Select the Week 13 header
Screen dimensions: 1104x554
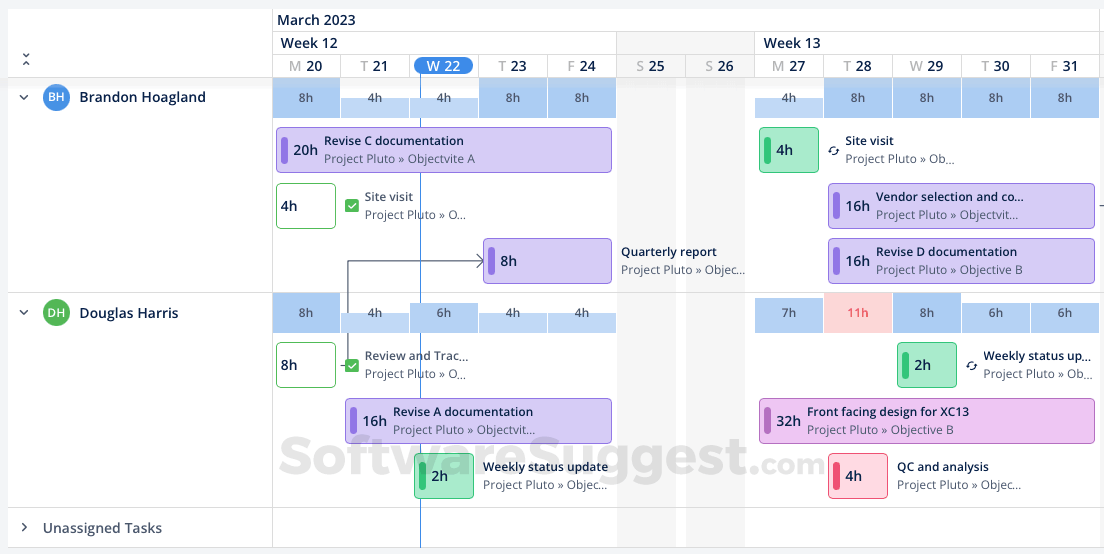point(792,43)
